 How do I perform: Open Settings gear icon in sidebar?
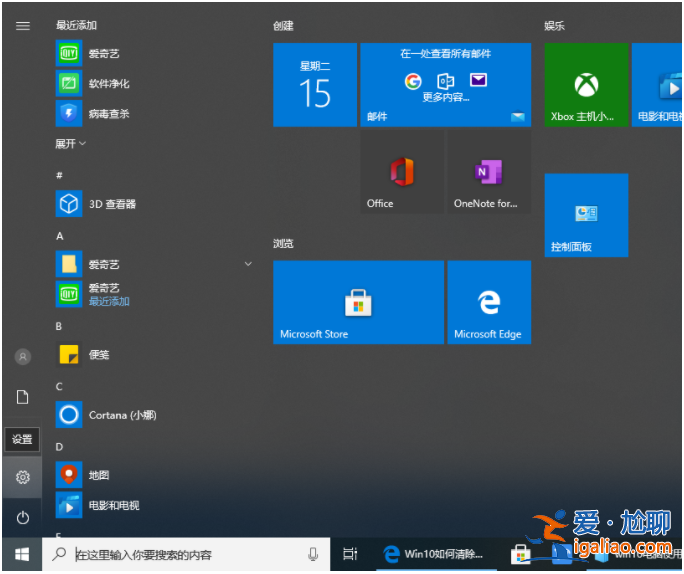[23, 477]
